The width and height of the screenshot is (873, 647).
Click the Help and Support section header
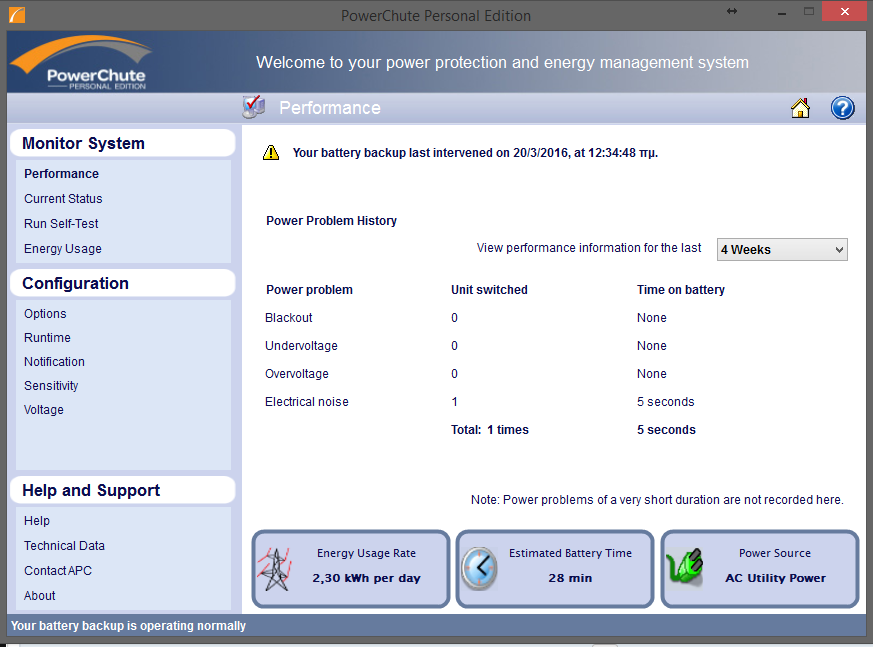pos(122,491)
